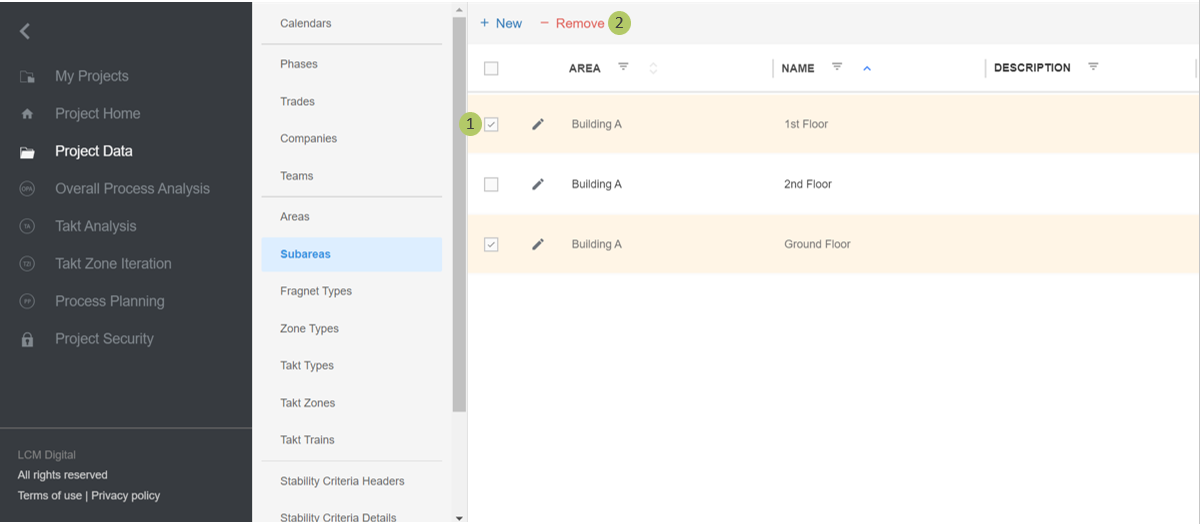This screenshot has width=1200, height=524.
Task: Open editor for Ground Floor via pencil icon
Action: [x=538, y=244]
